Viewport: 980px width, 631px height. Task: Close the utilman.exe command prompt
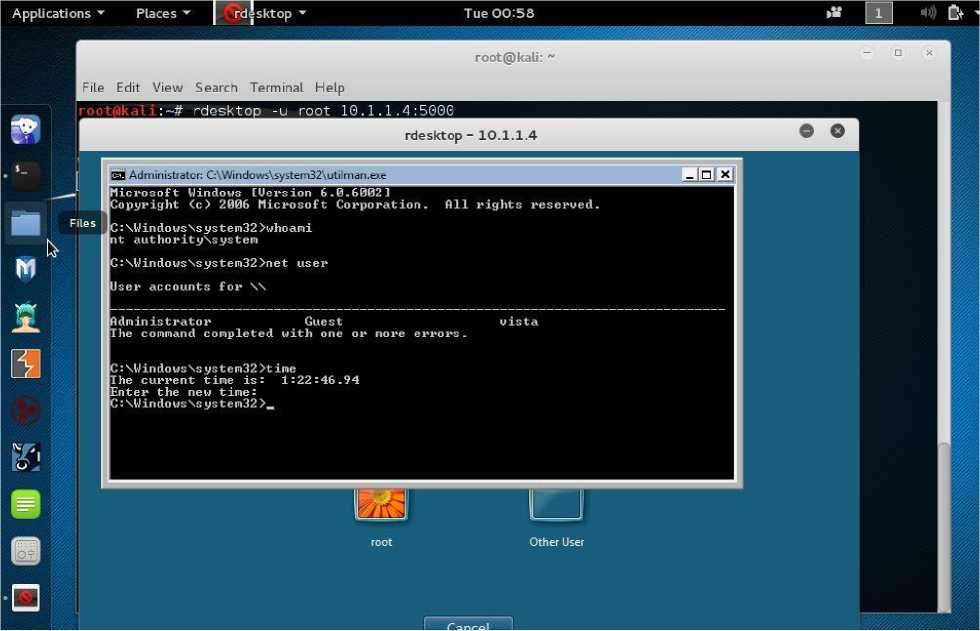[x=724, y=175]
